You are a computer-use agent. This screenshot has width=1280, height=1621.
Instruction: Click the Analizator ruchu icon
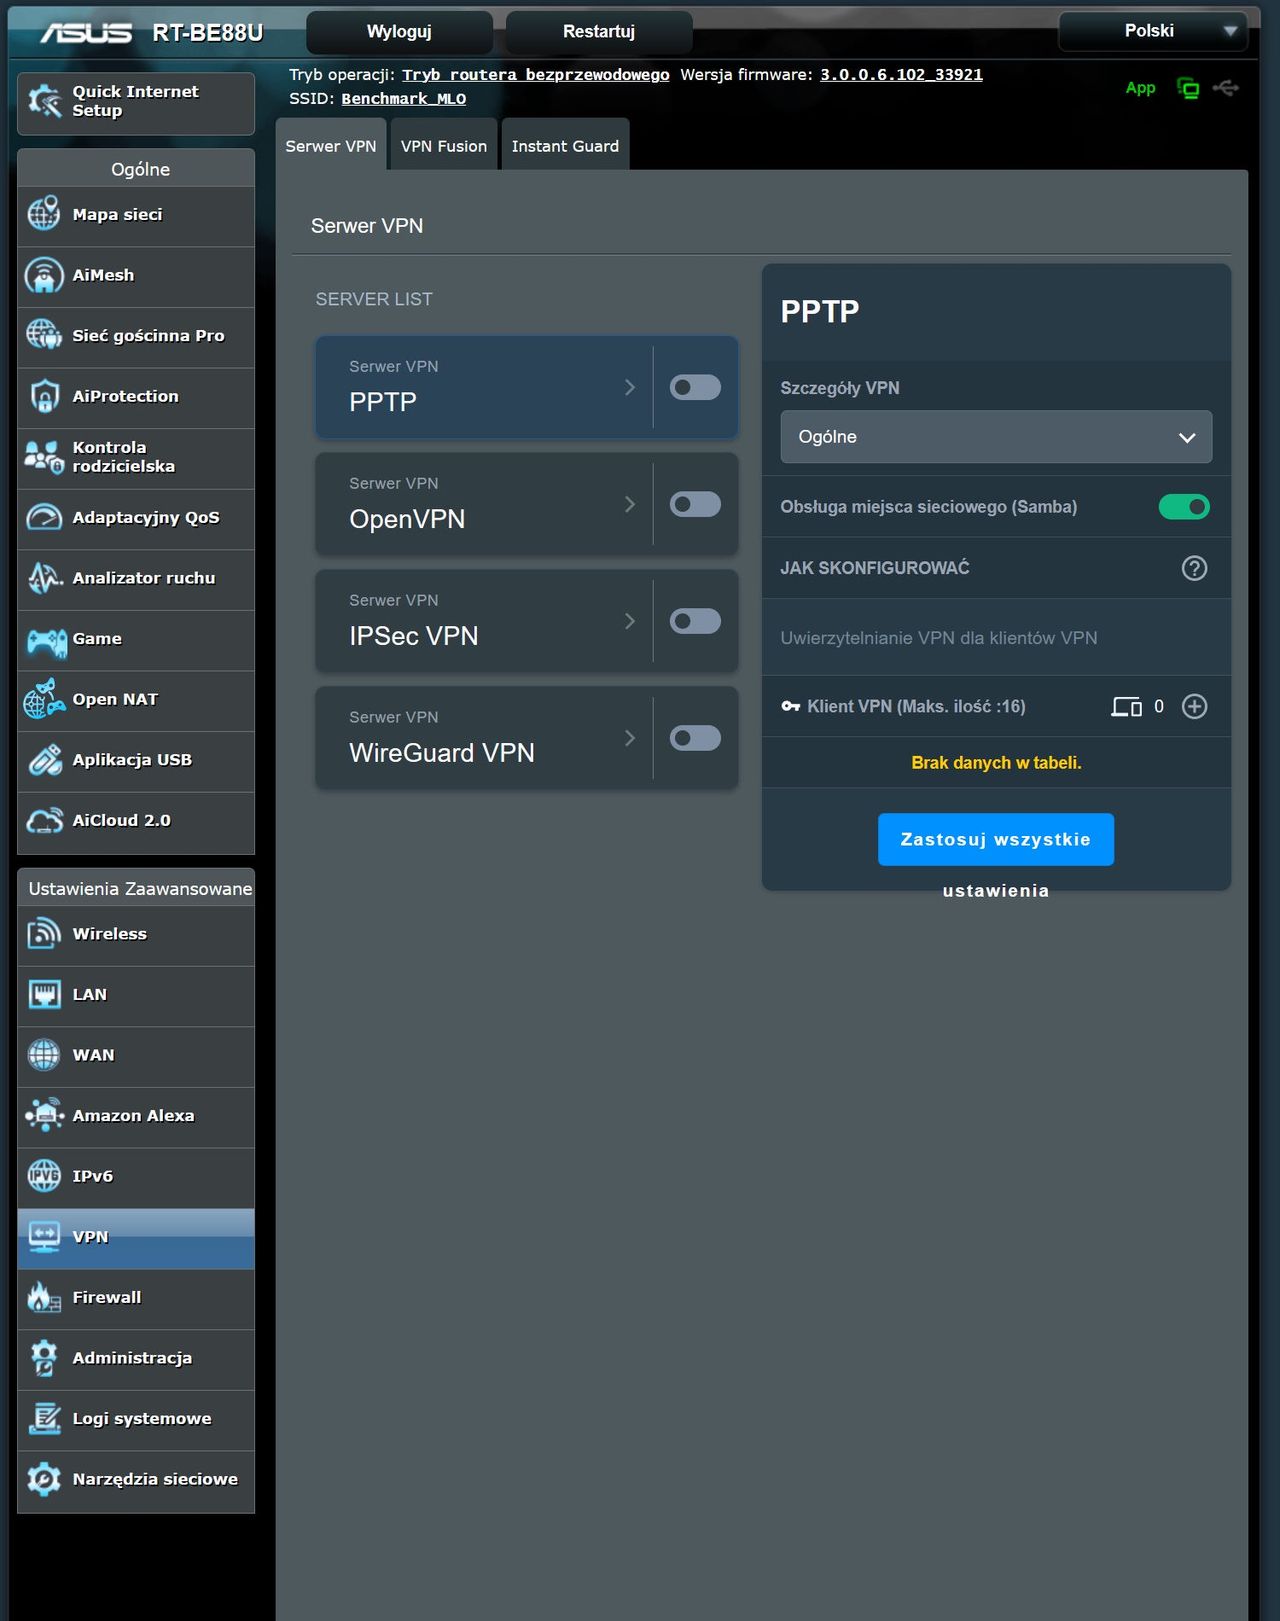(44, 578)
